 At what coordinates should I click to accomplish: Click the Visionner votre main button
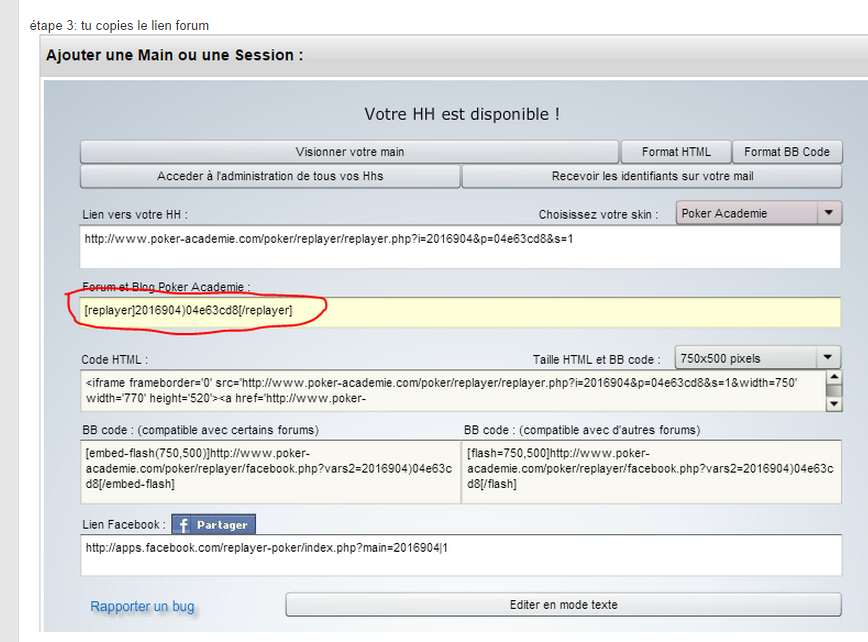point(349,152)
